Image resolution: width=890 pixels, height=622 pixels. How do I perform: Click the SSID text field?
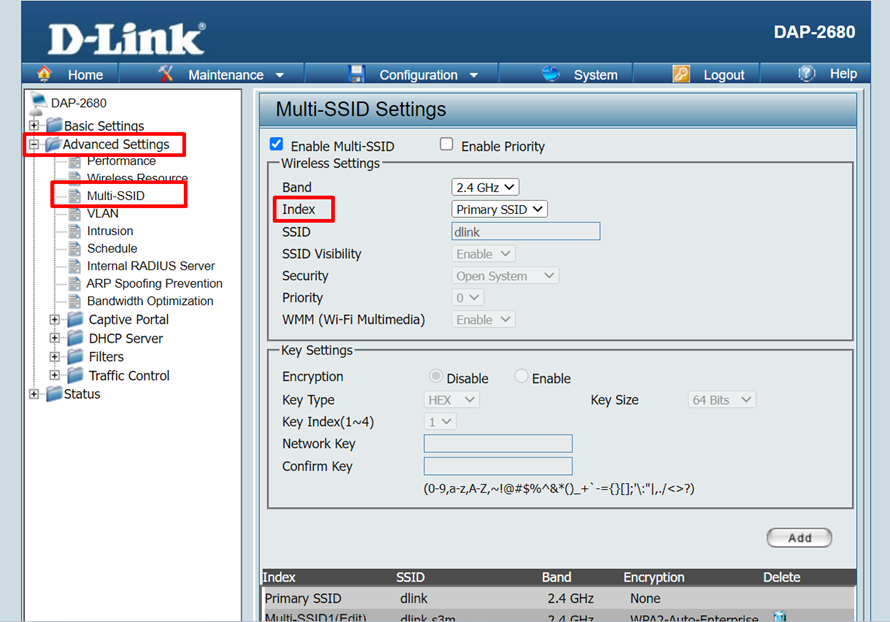tap(526, 232)
